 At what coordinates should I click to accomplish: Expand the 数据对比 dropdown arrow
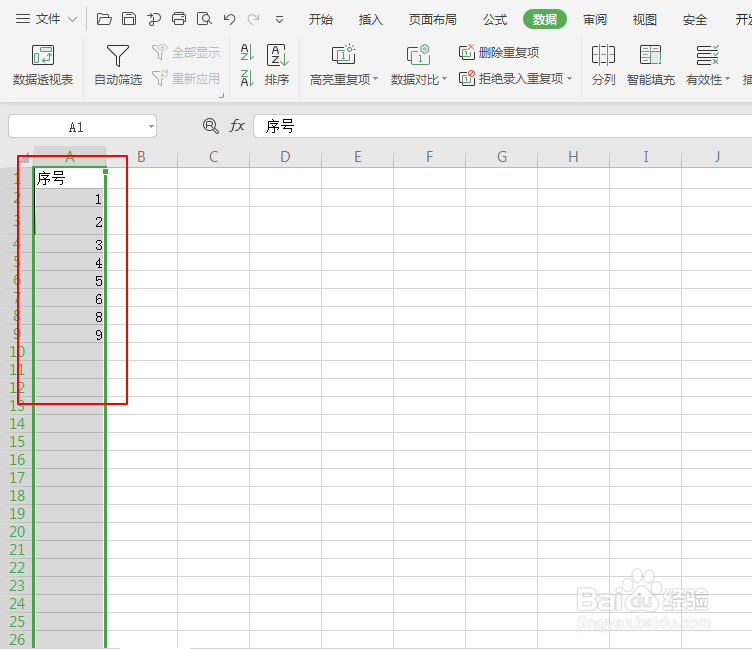[445, 79]
